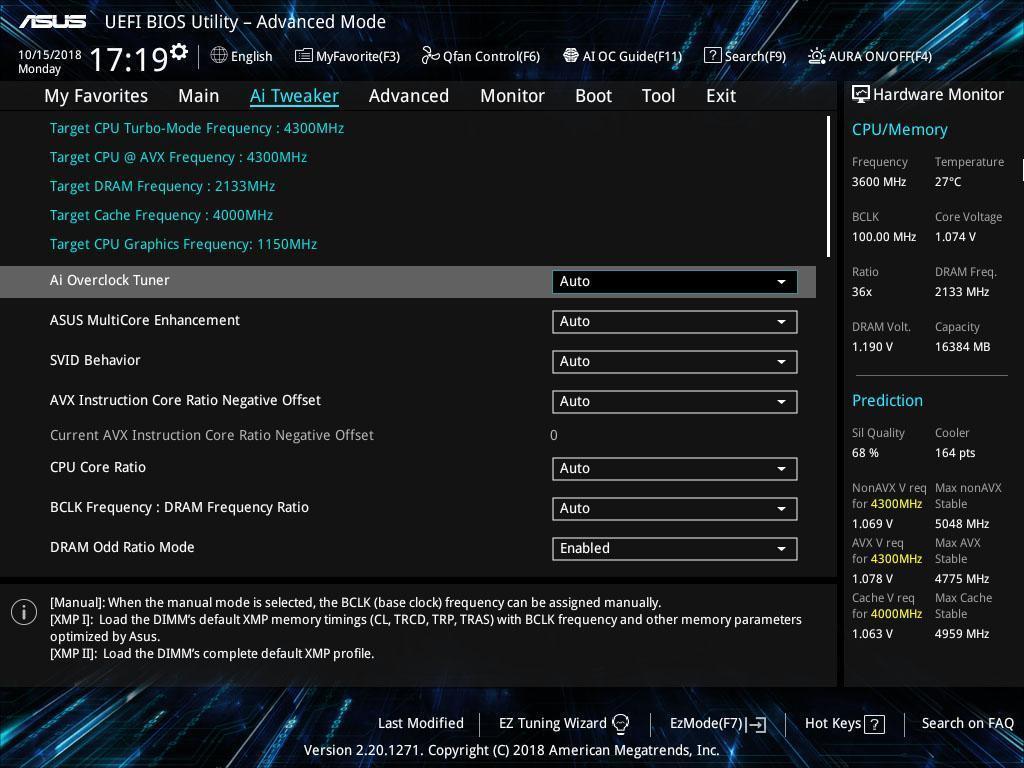This screenshot has width=1024, height=768.
Task: Switch to the Main tab
Action: (199, 96)
